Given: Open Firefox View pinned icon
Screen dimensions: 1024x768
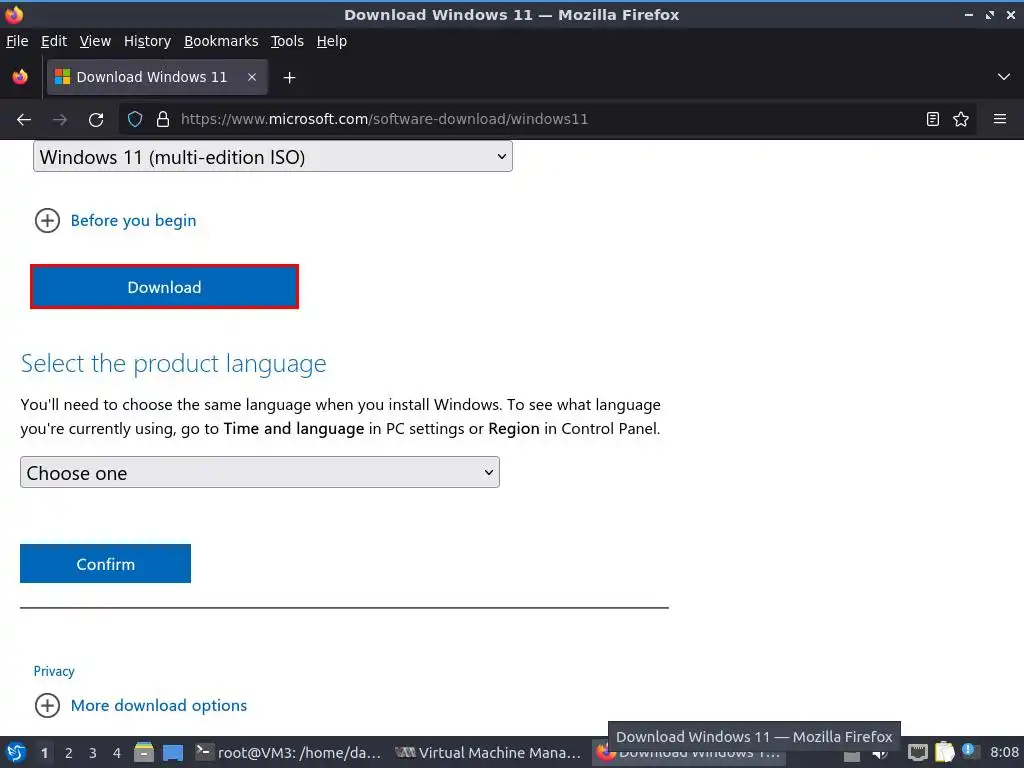Looking at the screenshot, I should click(20, 77).
